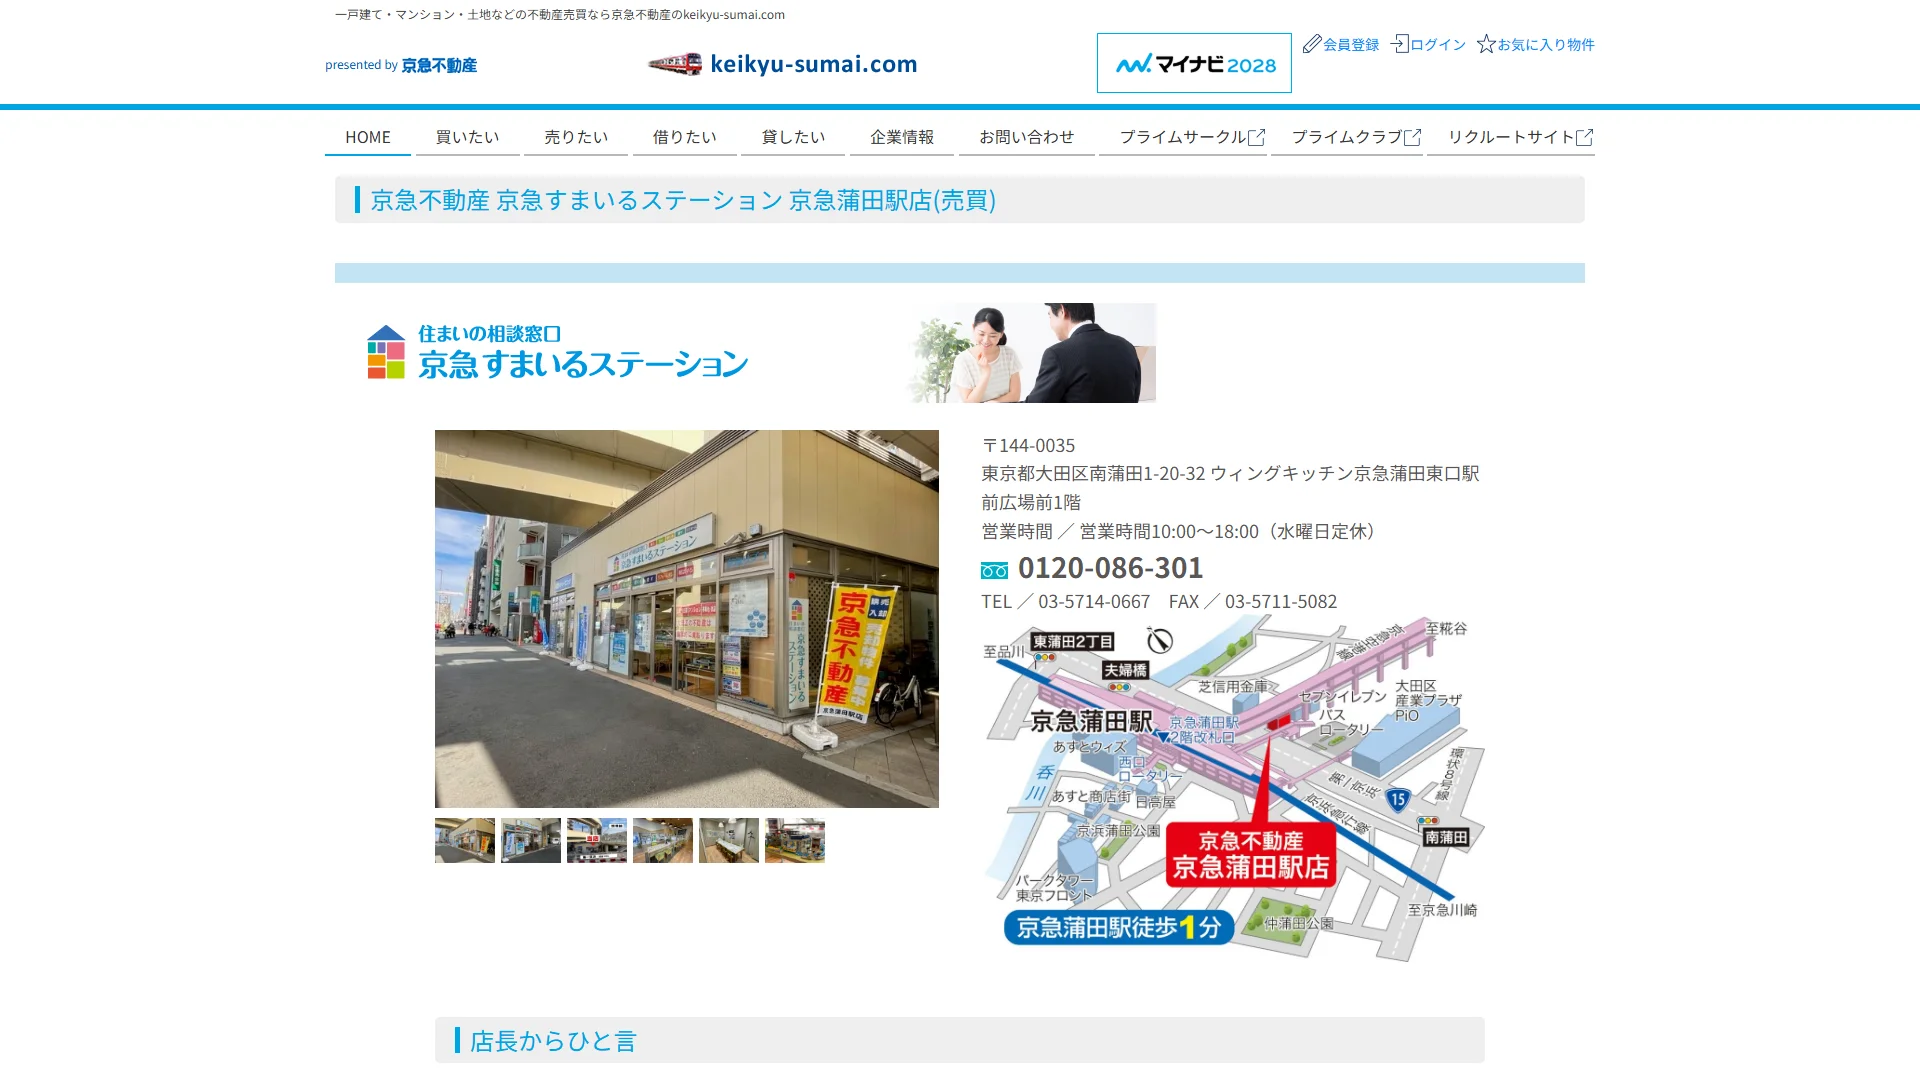Viewport: 1920px width, 1080px height.
Task: Click the login arrow icon
Action: pos(1400,44)
